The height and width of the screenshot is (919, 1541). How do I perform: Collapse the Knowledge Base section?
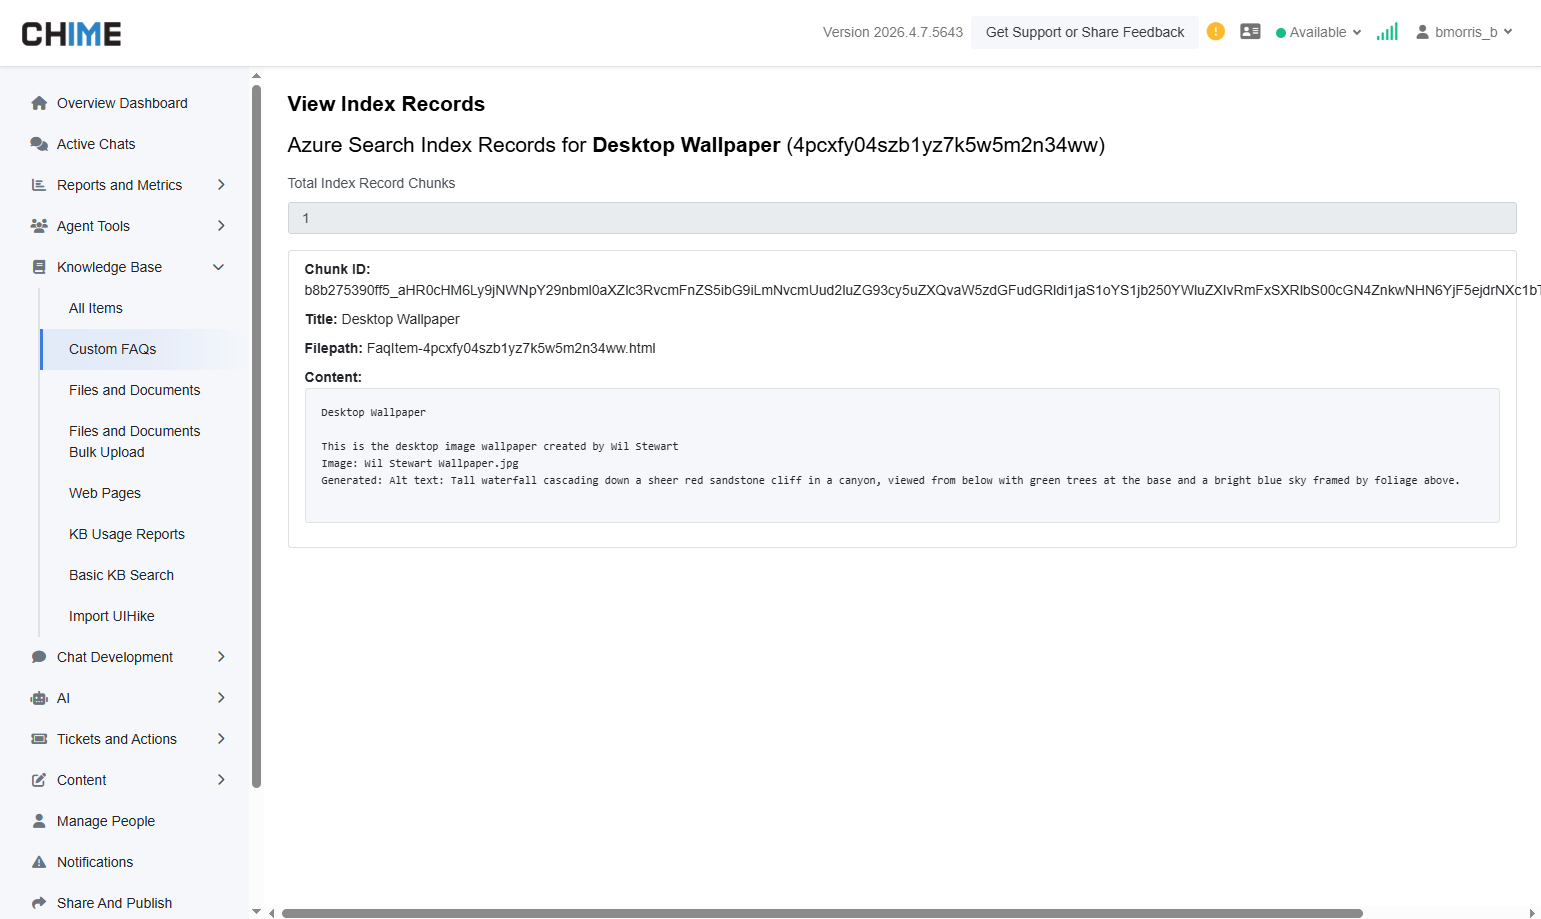point(218,267)
